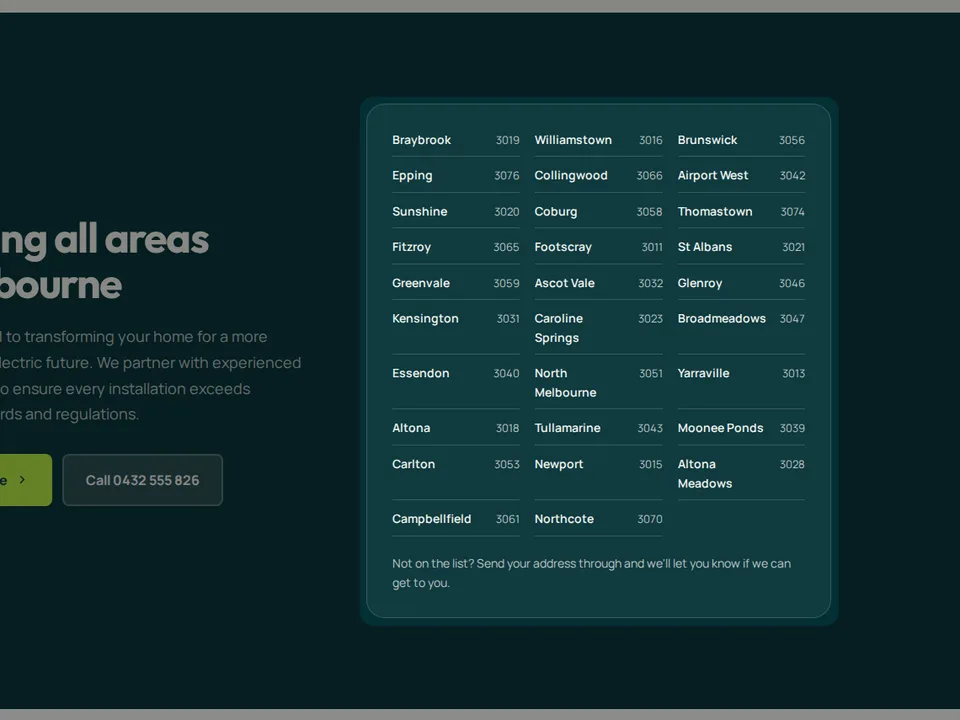Image resolution: width=960 pixels, height=720 pixels.
Task: Click Fitzroy in the suburb list
Action: pos(411,247)
